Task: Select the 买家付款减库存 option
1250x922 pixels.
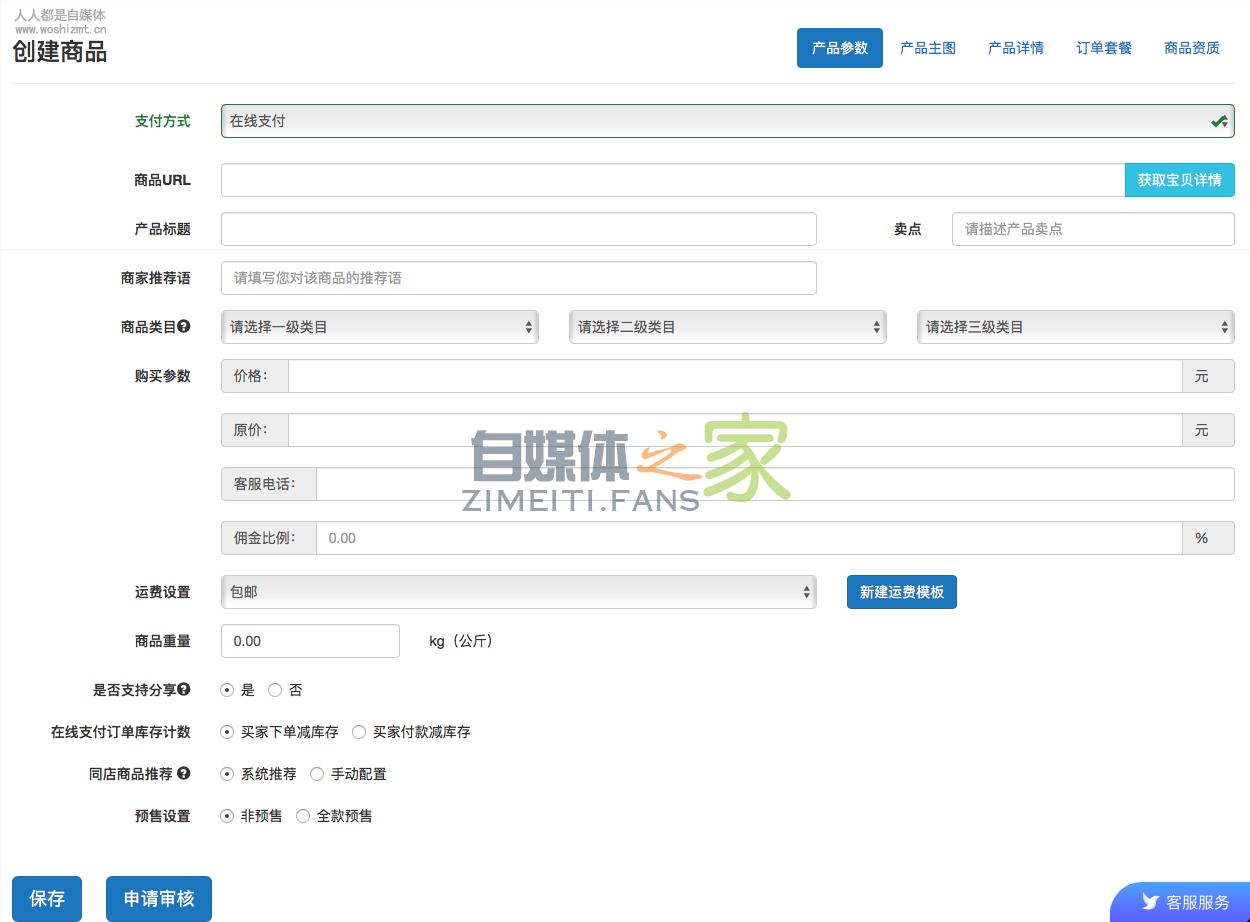Action: tap(359, 731)
